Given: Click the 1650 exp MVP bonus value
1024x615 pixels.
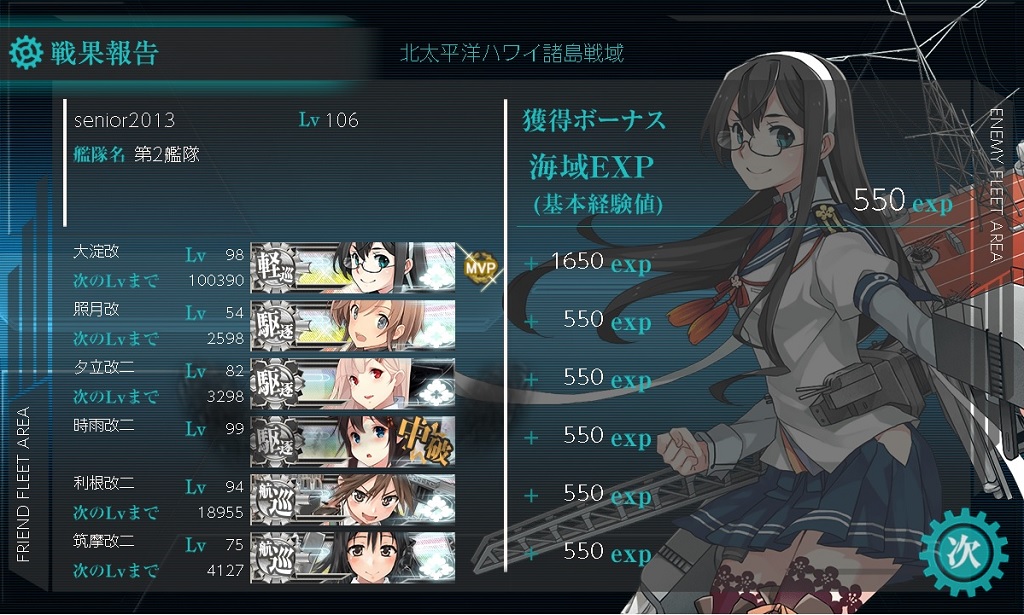Looking at the screenshot, I should [601, 262].
